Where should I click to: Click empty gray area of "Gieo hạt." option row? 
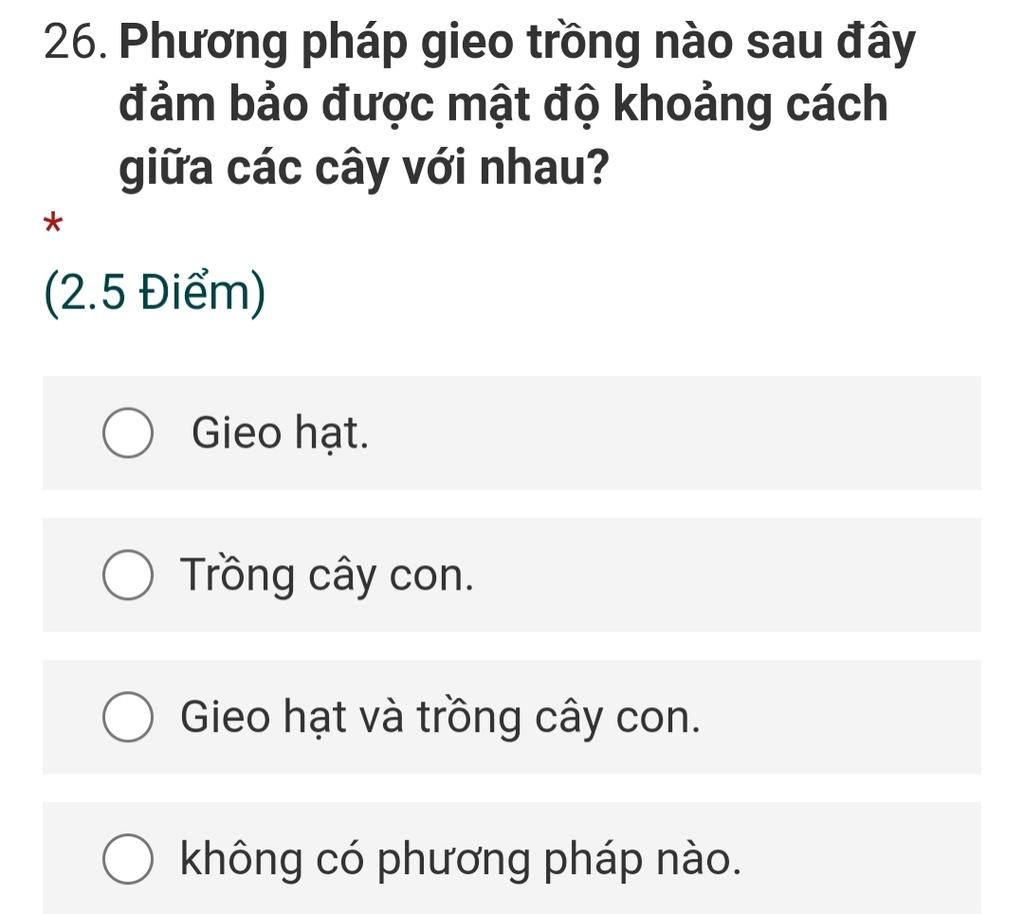(x=673, y=433)
